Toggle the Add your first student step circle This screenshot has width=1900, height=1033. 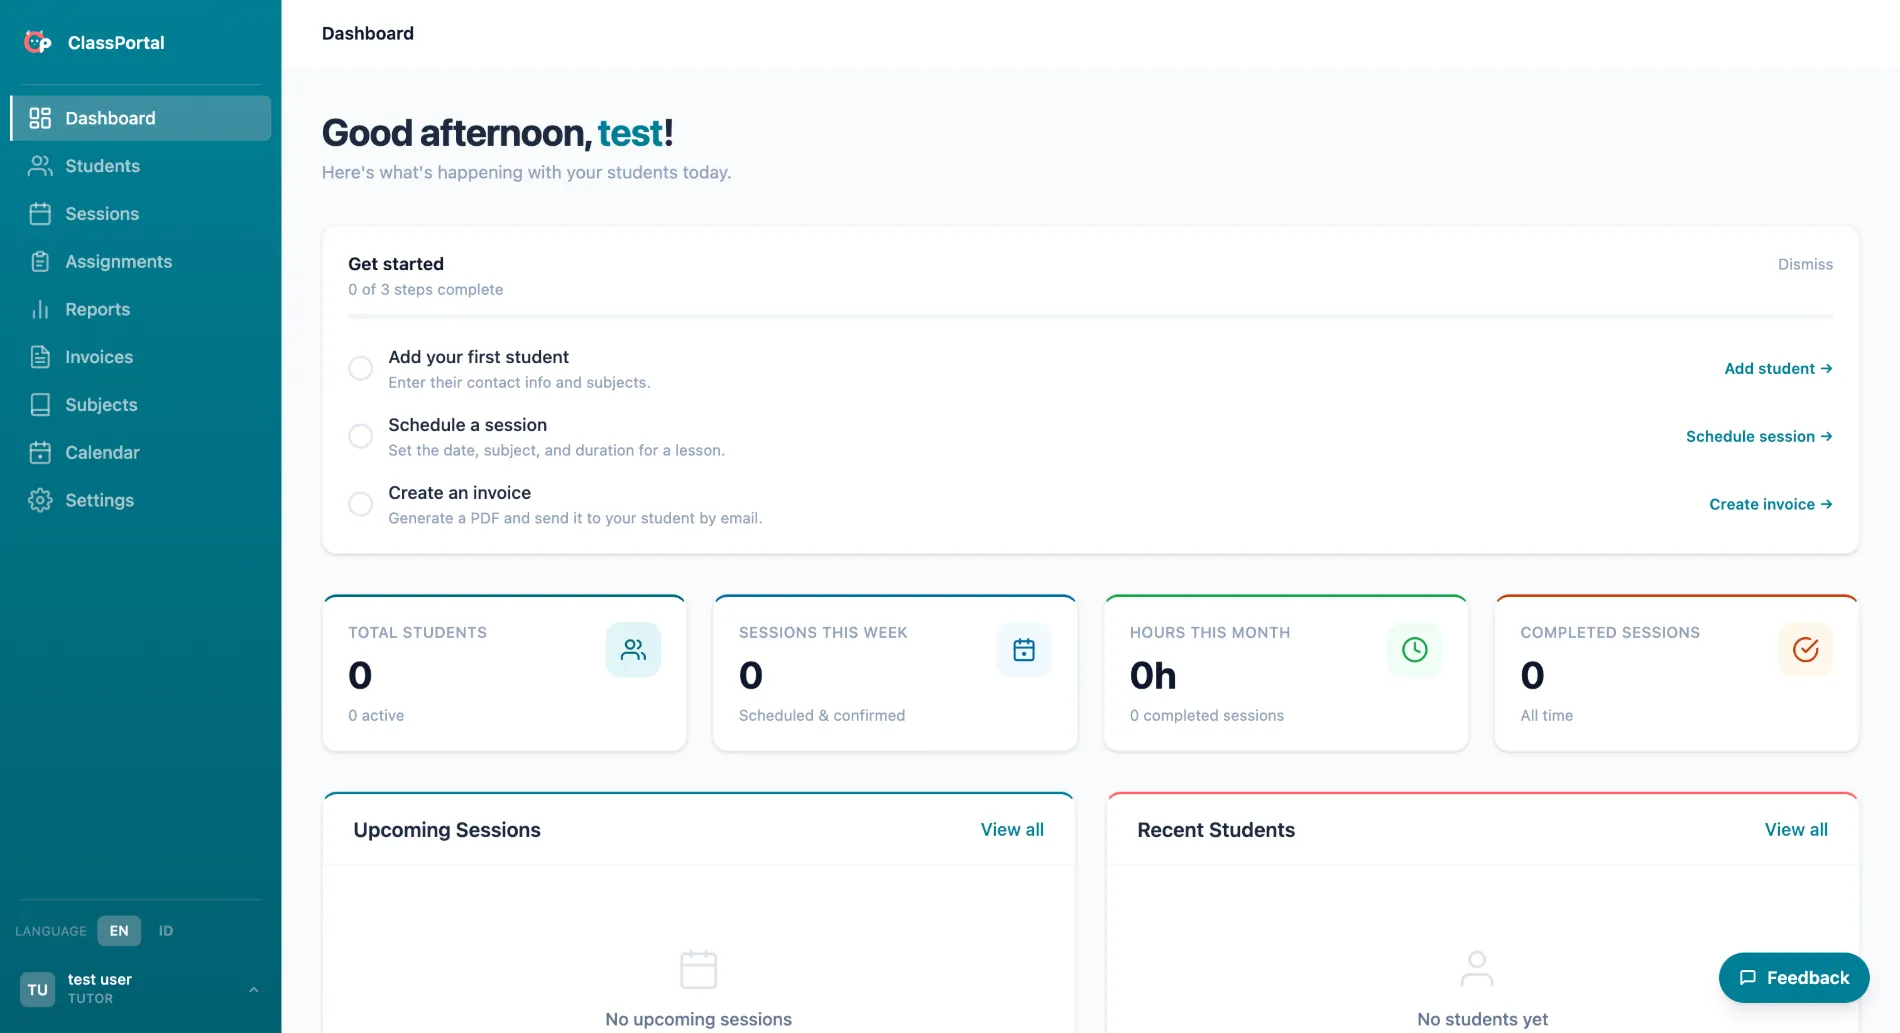click(361, 368)
